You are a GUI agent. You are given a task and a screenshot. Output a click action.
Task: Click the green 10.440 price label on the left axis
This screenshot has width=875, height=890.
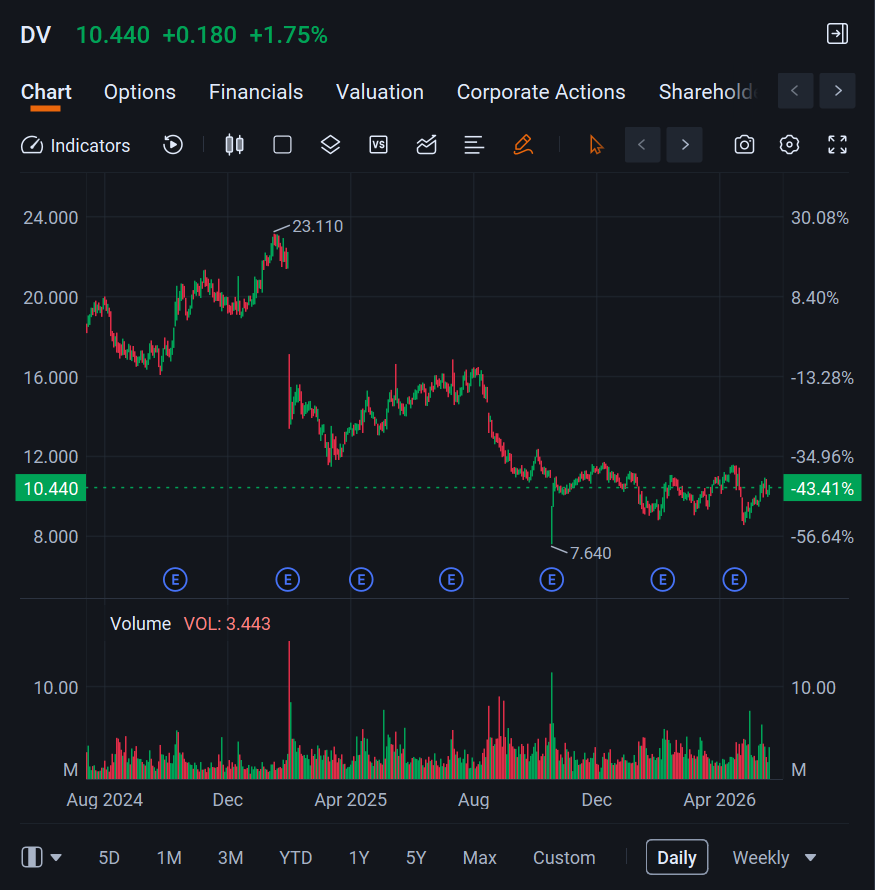(x=51, y=488)
